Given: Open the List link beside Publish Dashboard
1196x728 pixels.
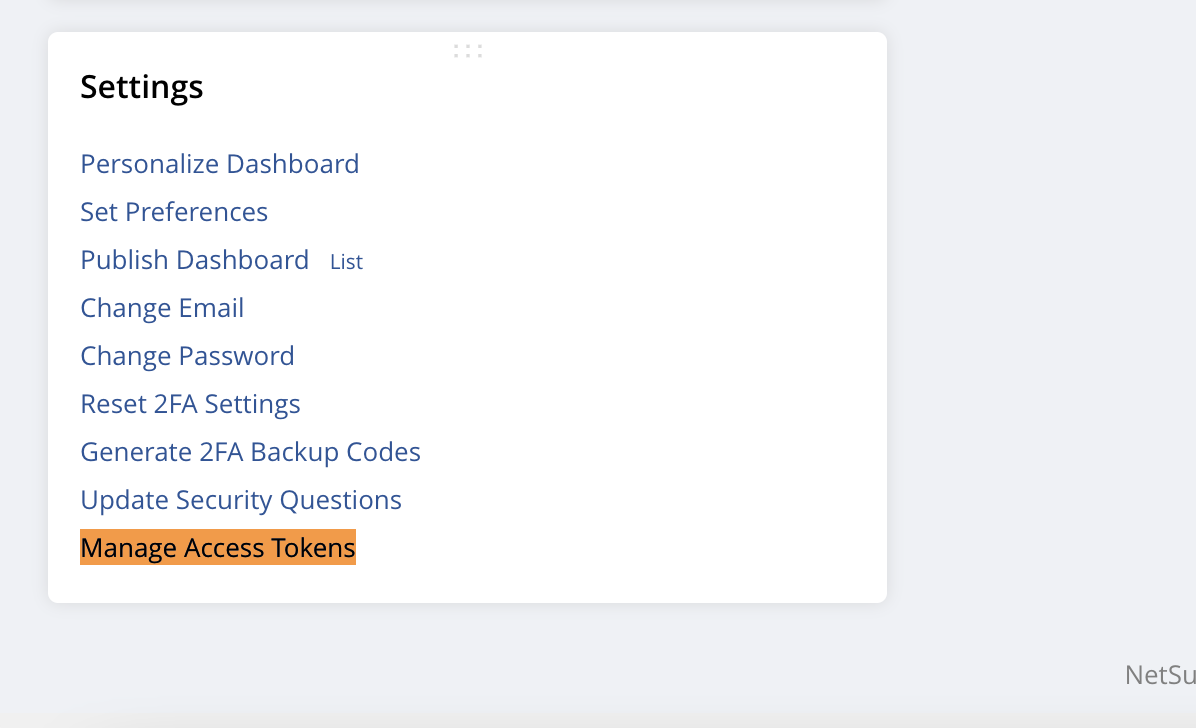Looking at the screenshot, I should (x=346, y=262).
